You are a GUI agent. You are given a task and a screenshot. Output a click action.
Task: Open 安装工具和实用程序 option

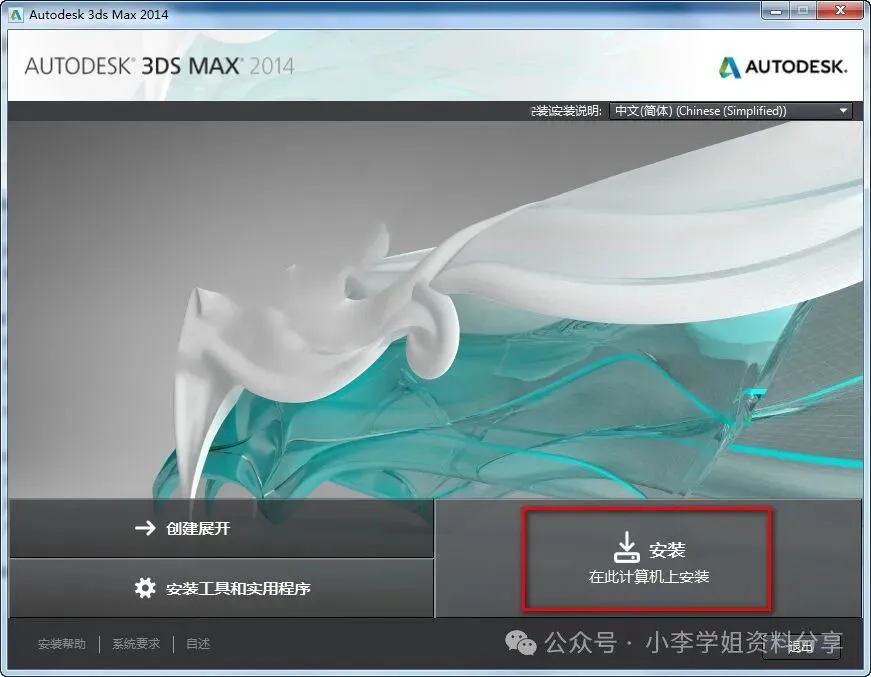[x=222, y=588]
